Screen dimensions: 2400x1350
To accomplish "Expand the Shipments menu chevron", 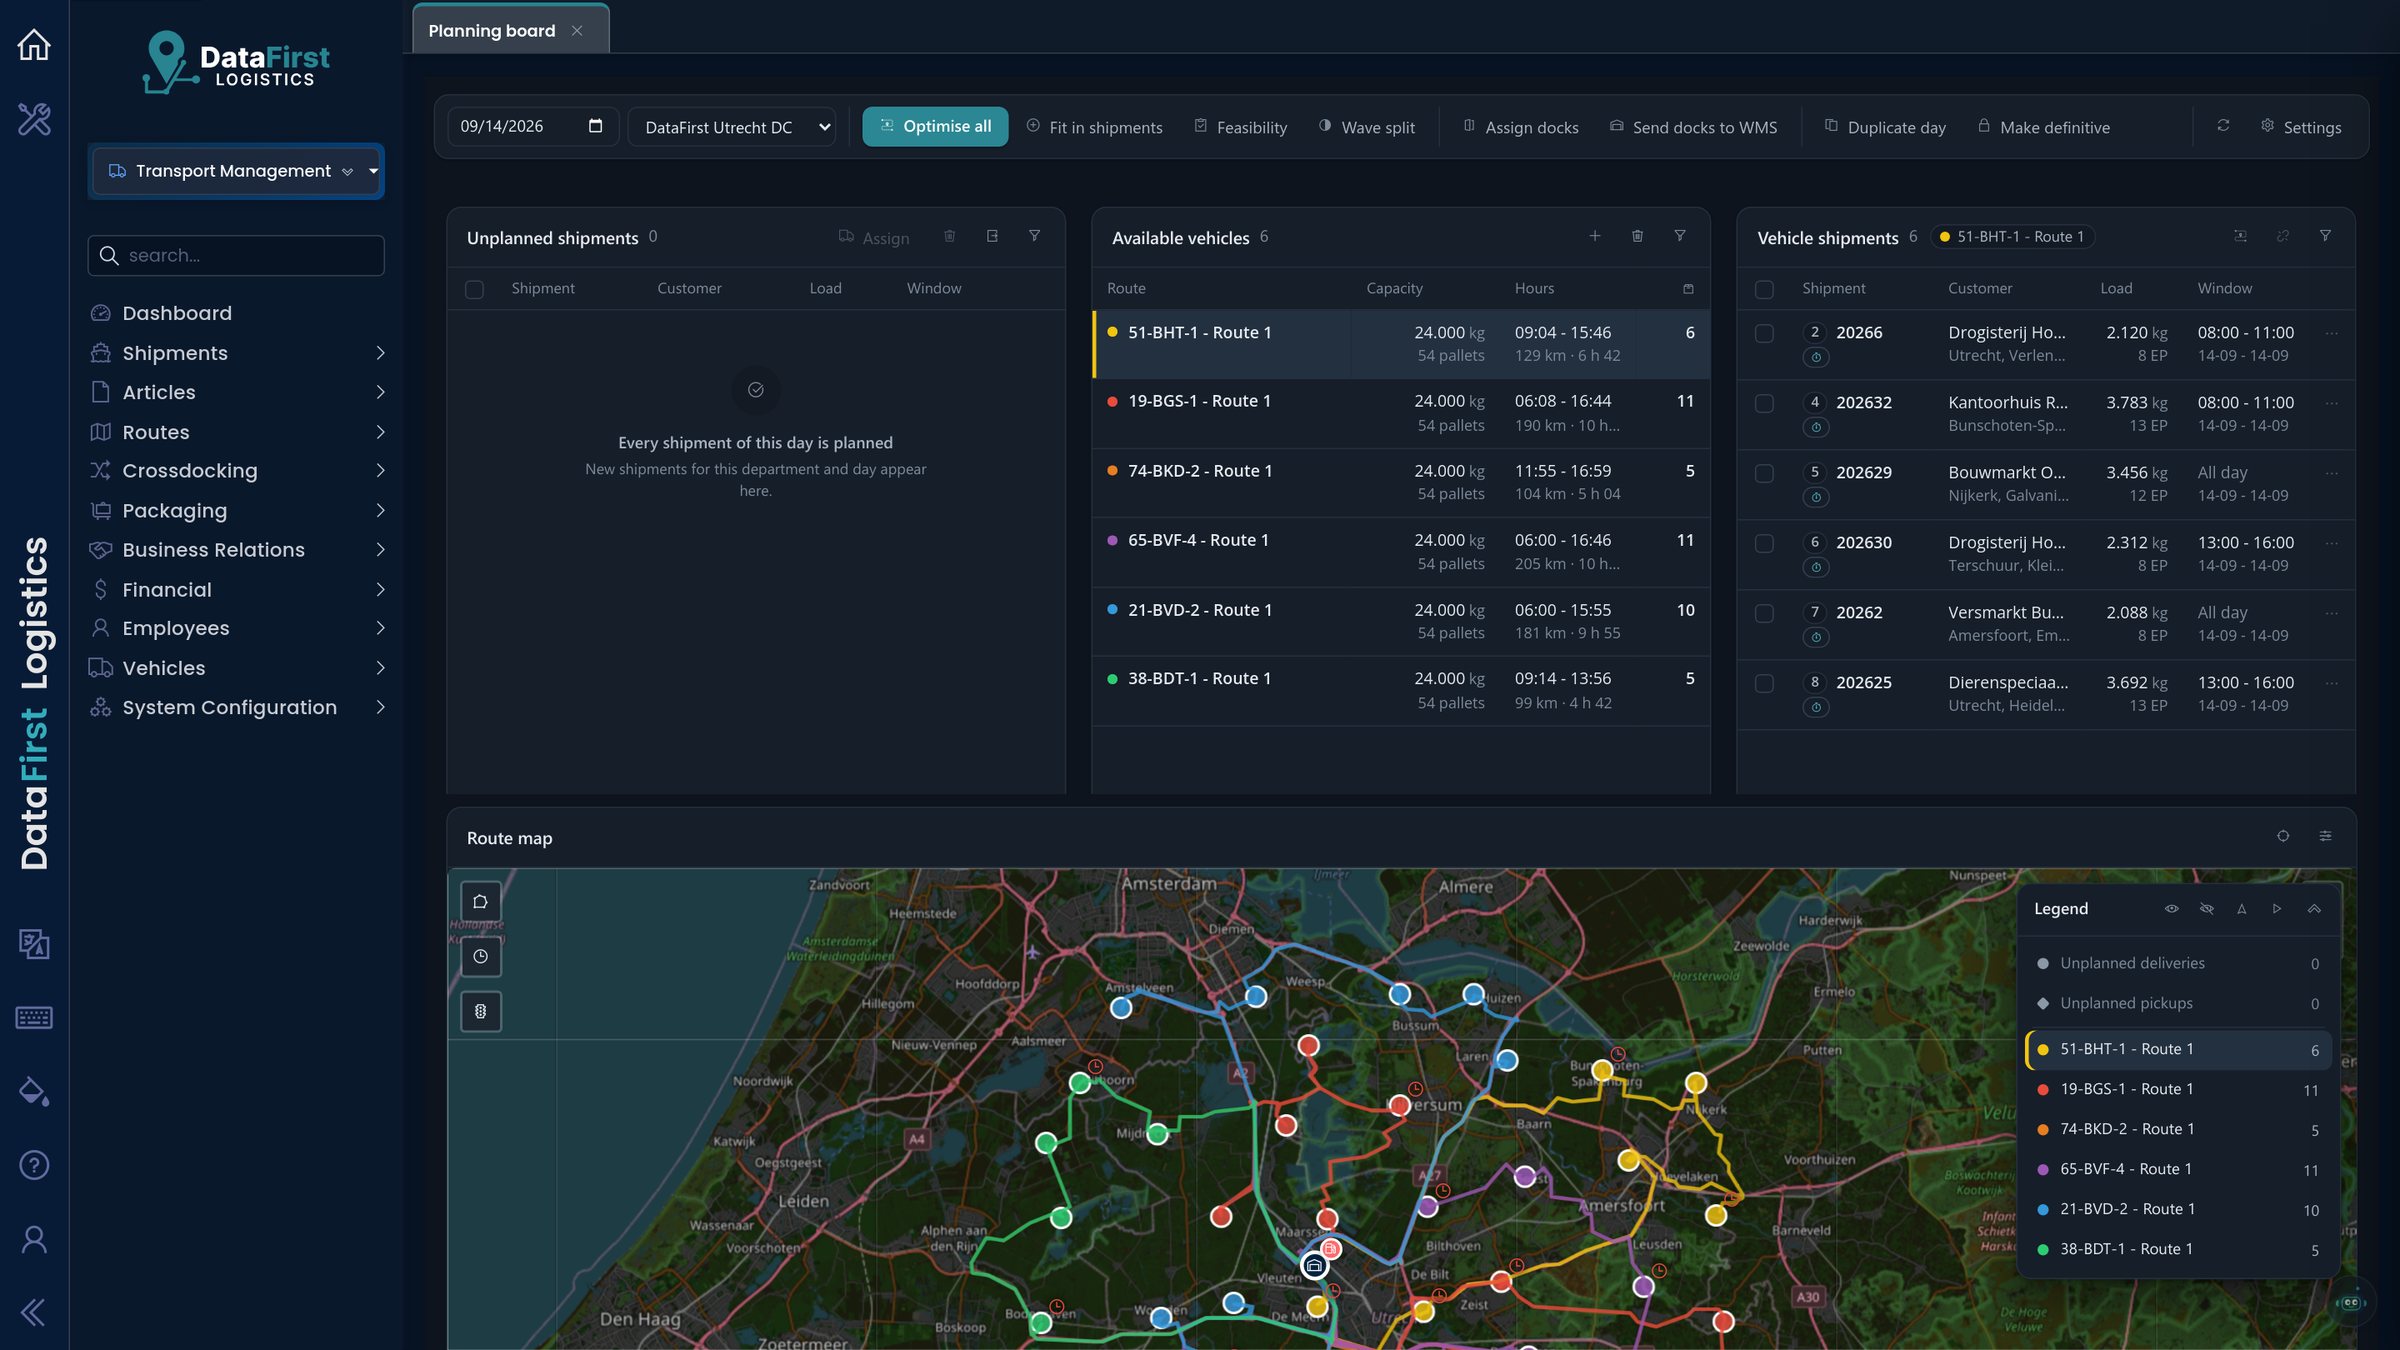I will tap(380, 353).
